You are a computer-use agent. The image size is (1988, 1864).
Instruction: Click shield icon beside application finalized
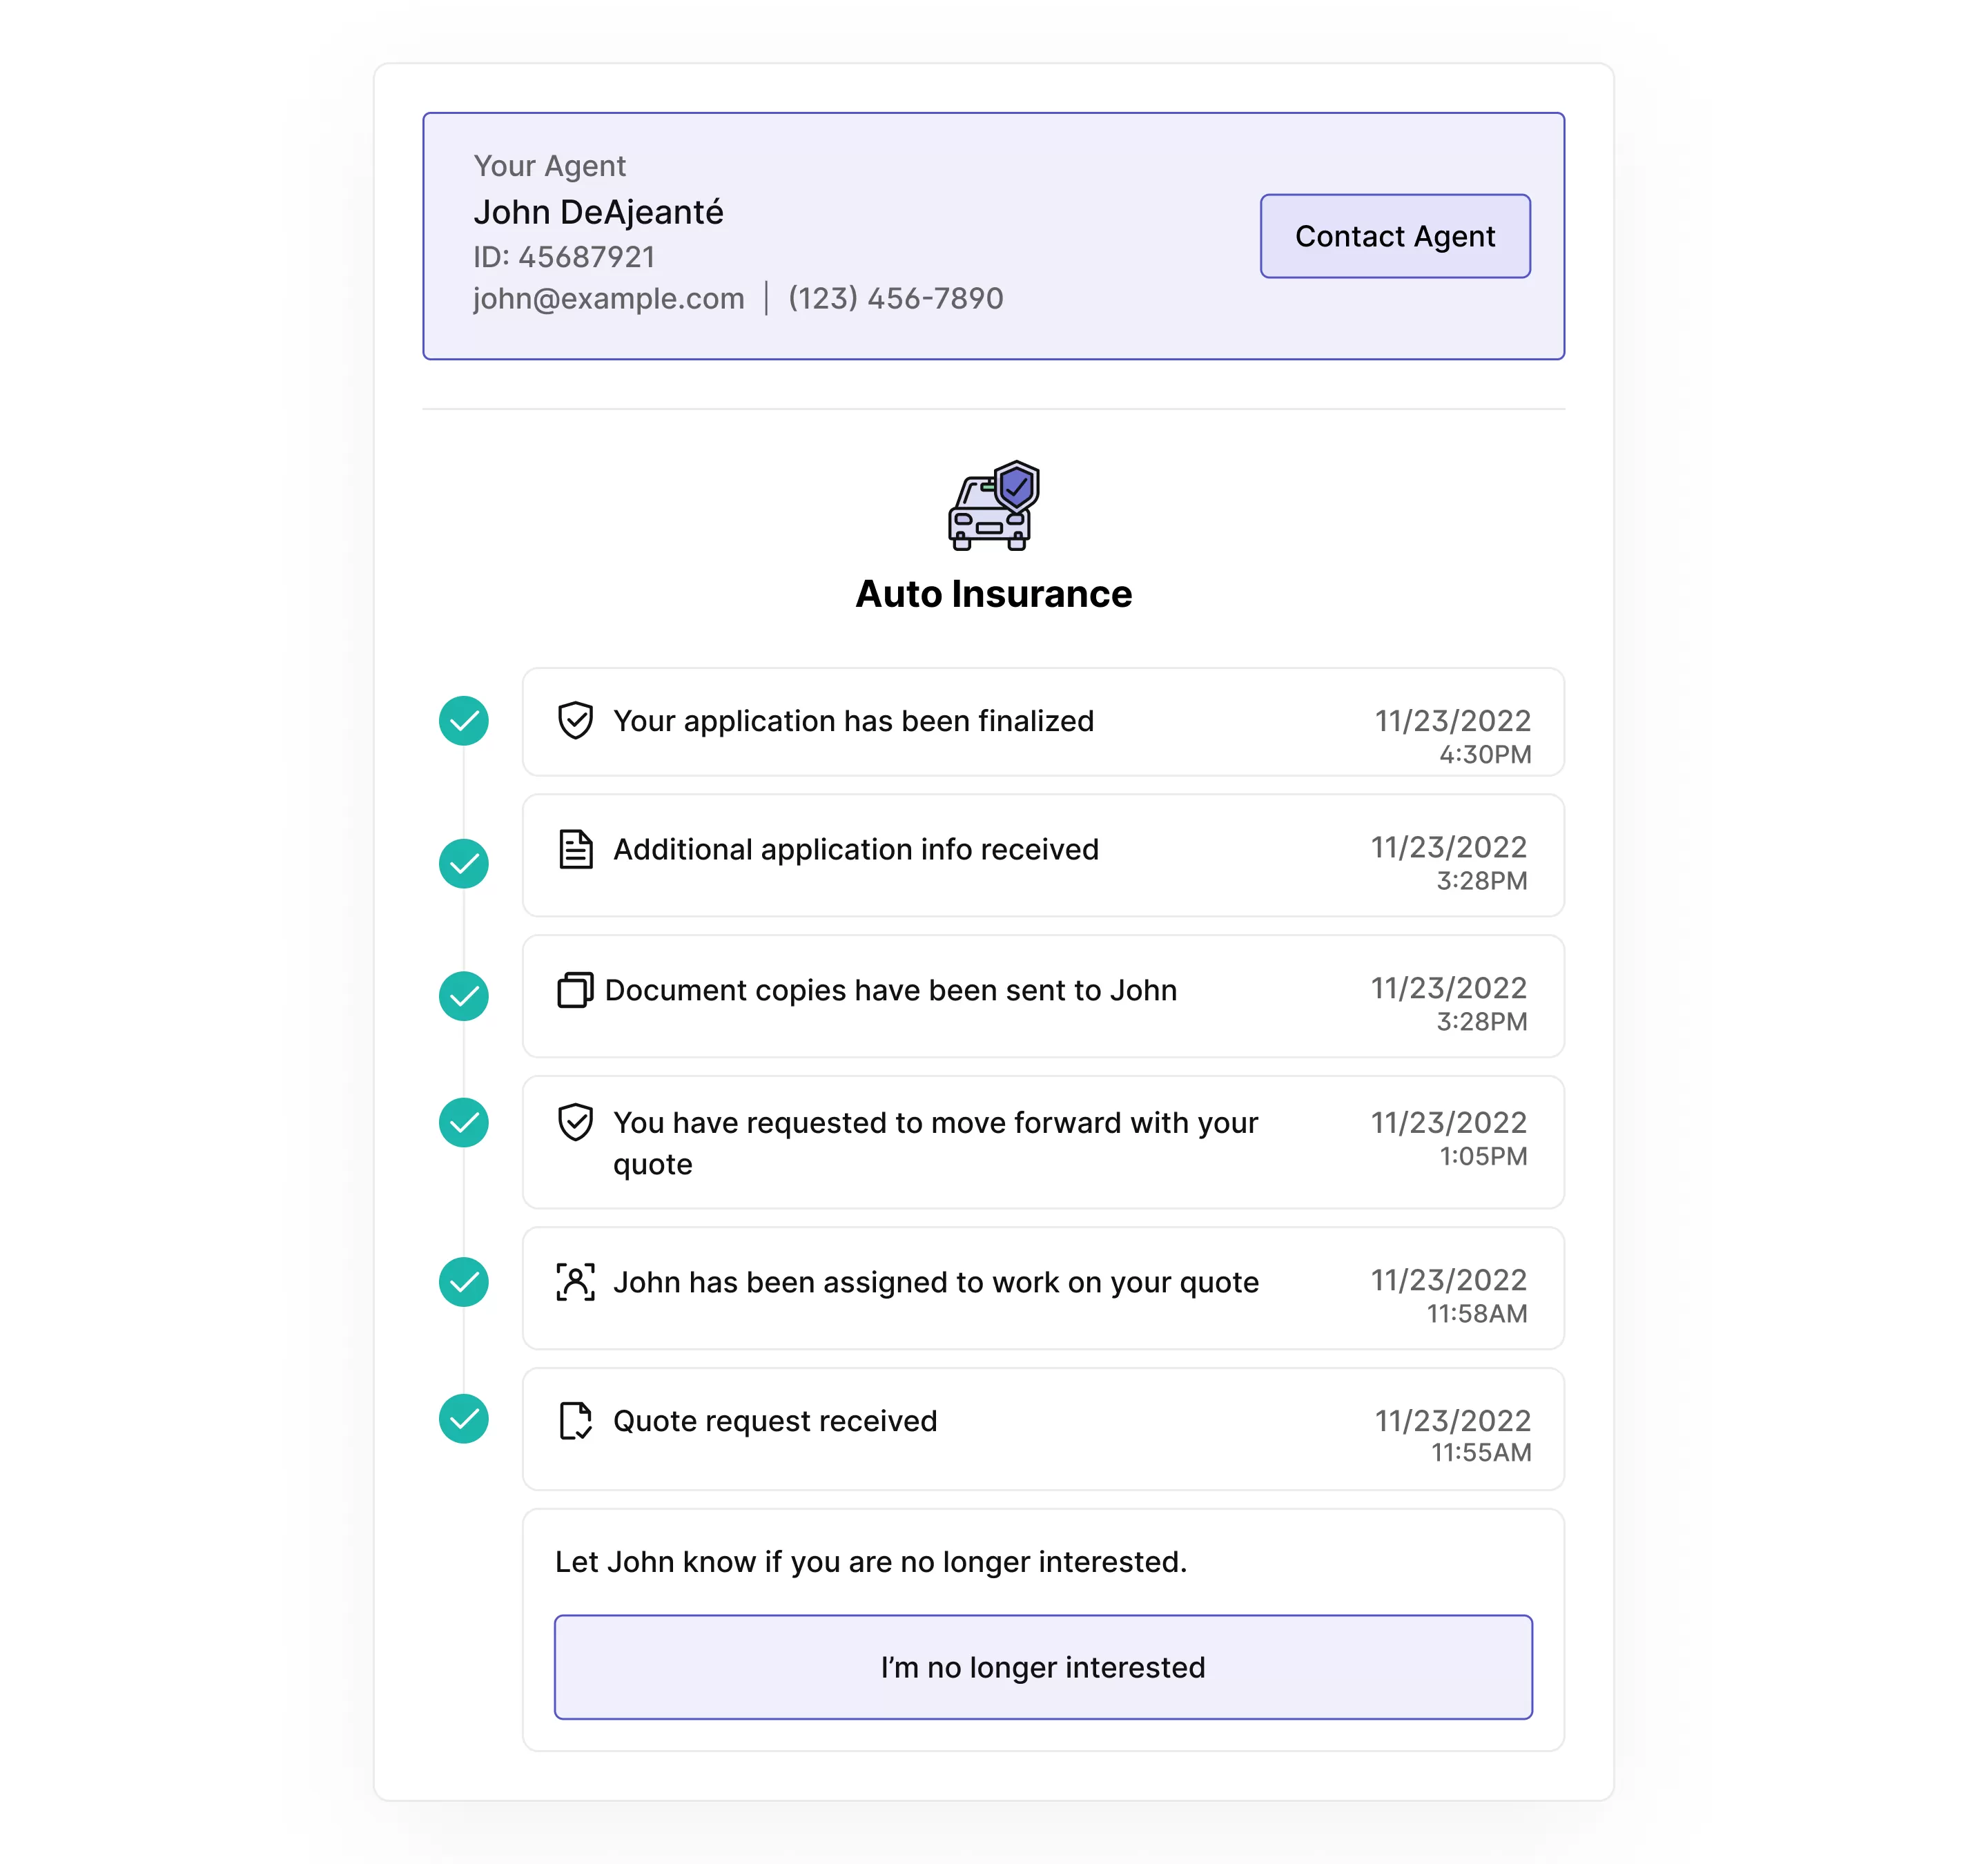[575, 720]
